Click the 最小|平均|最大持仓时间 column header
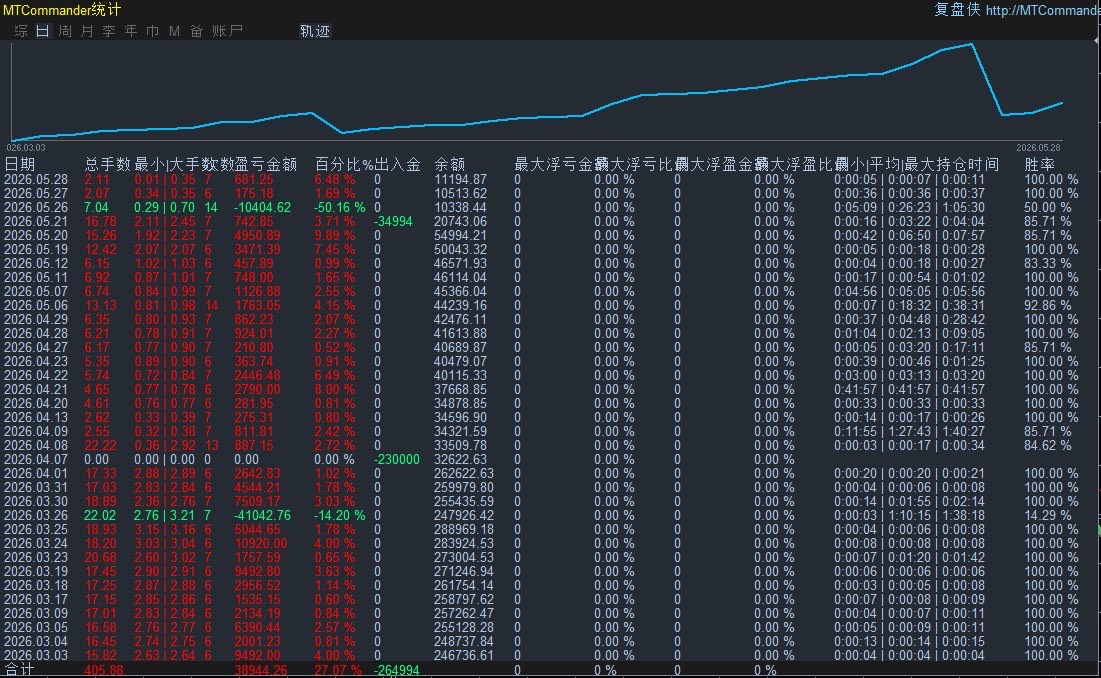 coord(916,164)
